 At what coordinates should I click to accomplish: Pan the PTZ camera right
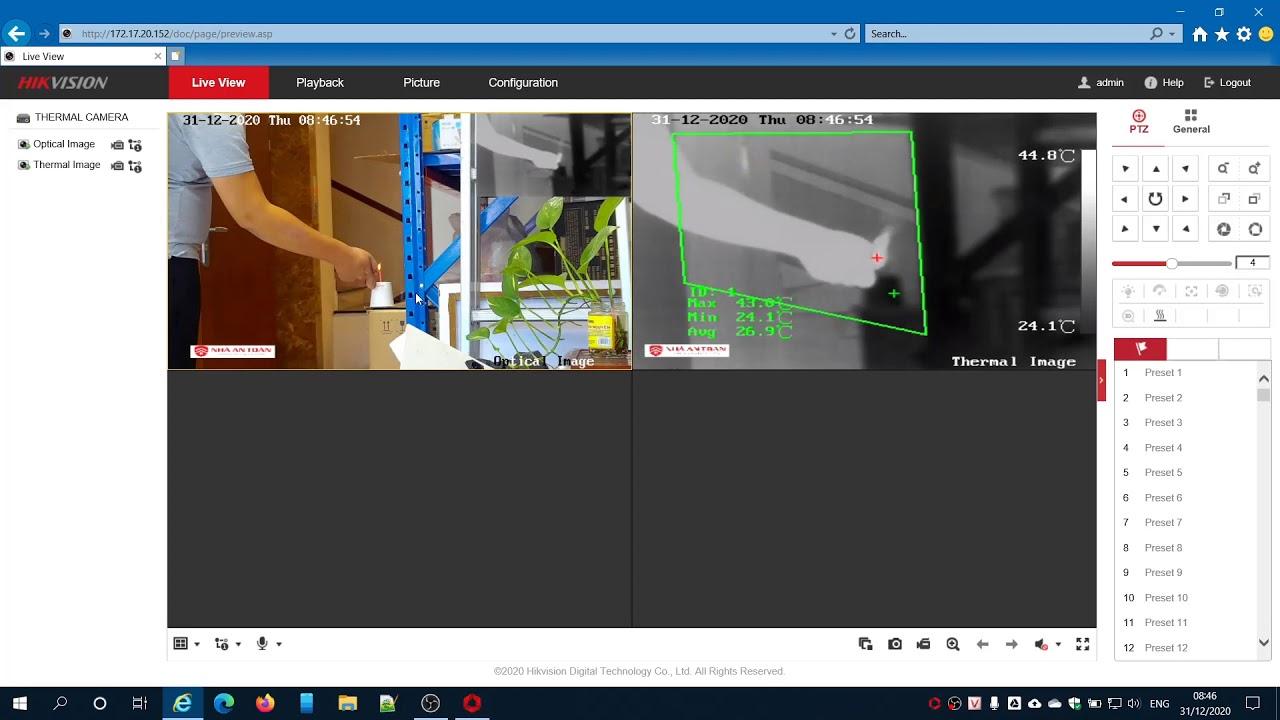(x=1186, y=199)
